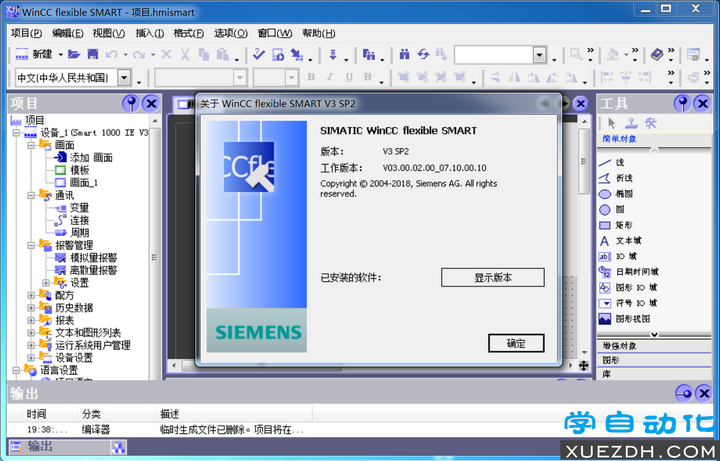
Task: Pin the Tools (工具) panel
Action: [x=682, y=103]
